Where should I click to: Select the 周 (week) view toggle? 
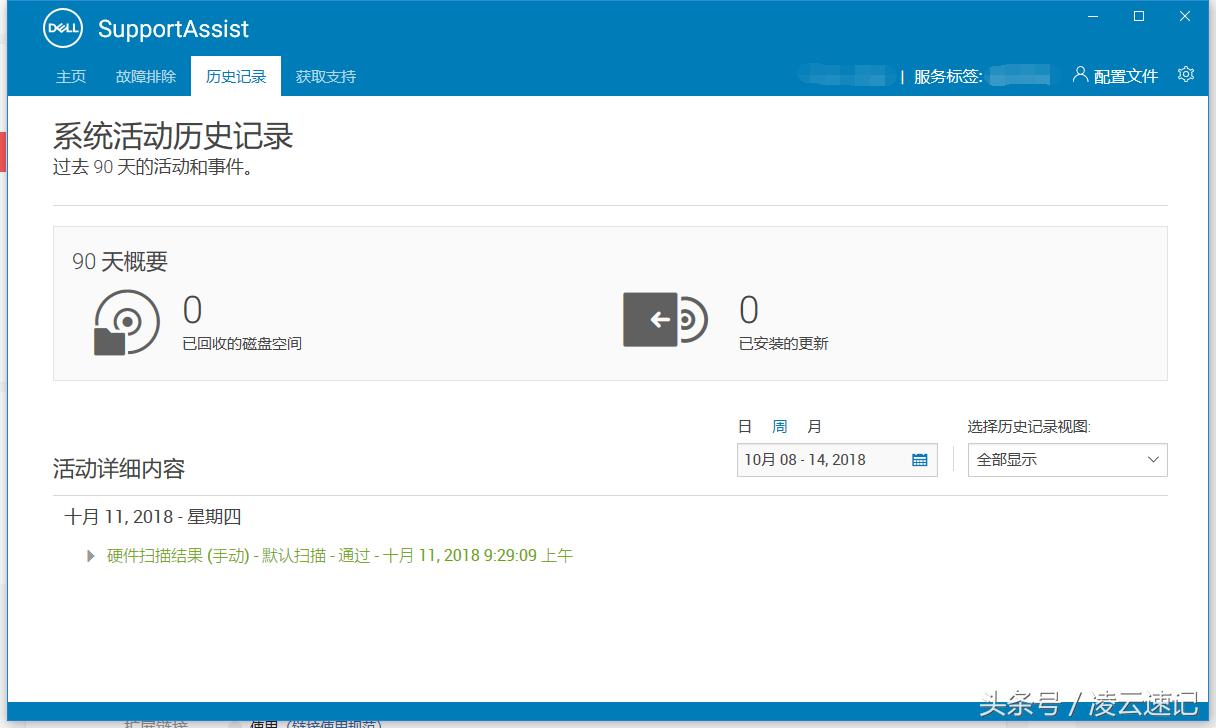pyautogui.click(x=778, y=425)
